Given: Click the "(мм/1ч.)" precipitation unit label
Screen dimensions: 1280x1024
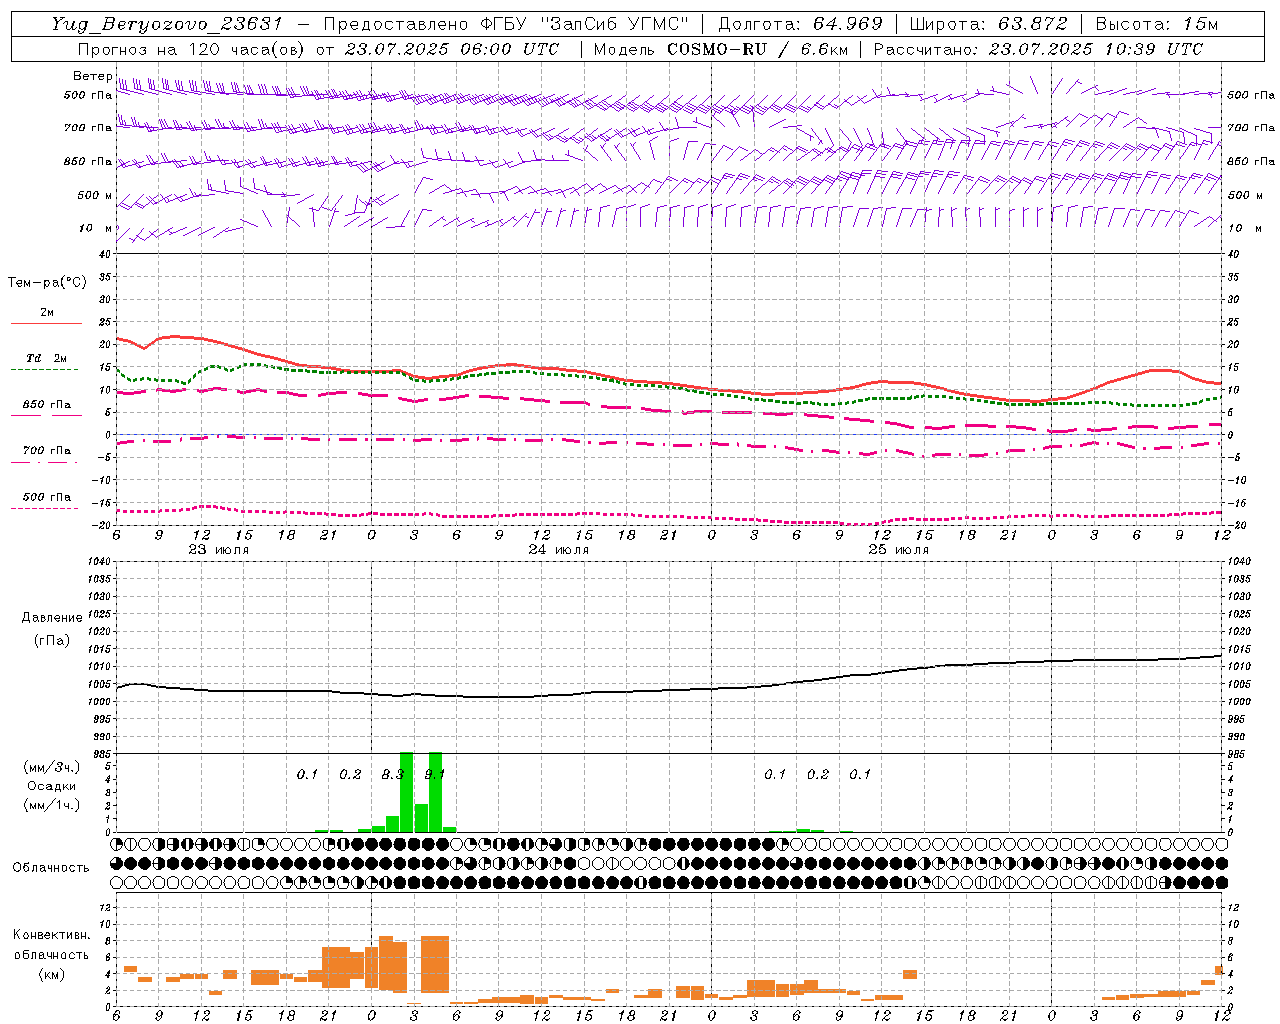Looking at the screenshot, I should [52, 805].
